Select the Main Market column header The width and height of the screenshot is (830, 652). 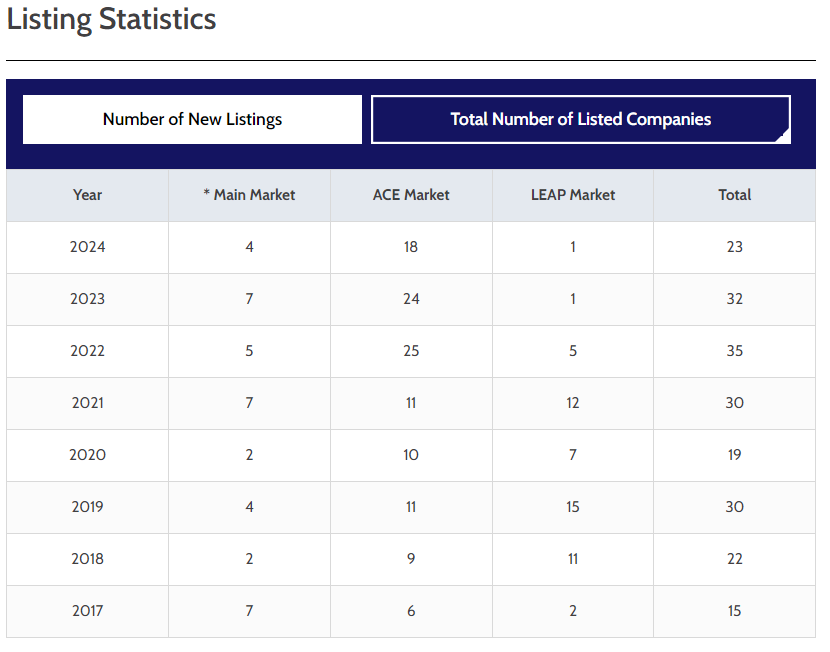pyautogui.click(x=249, y=195)
